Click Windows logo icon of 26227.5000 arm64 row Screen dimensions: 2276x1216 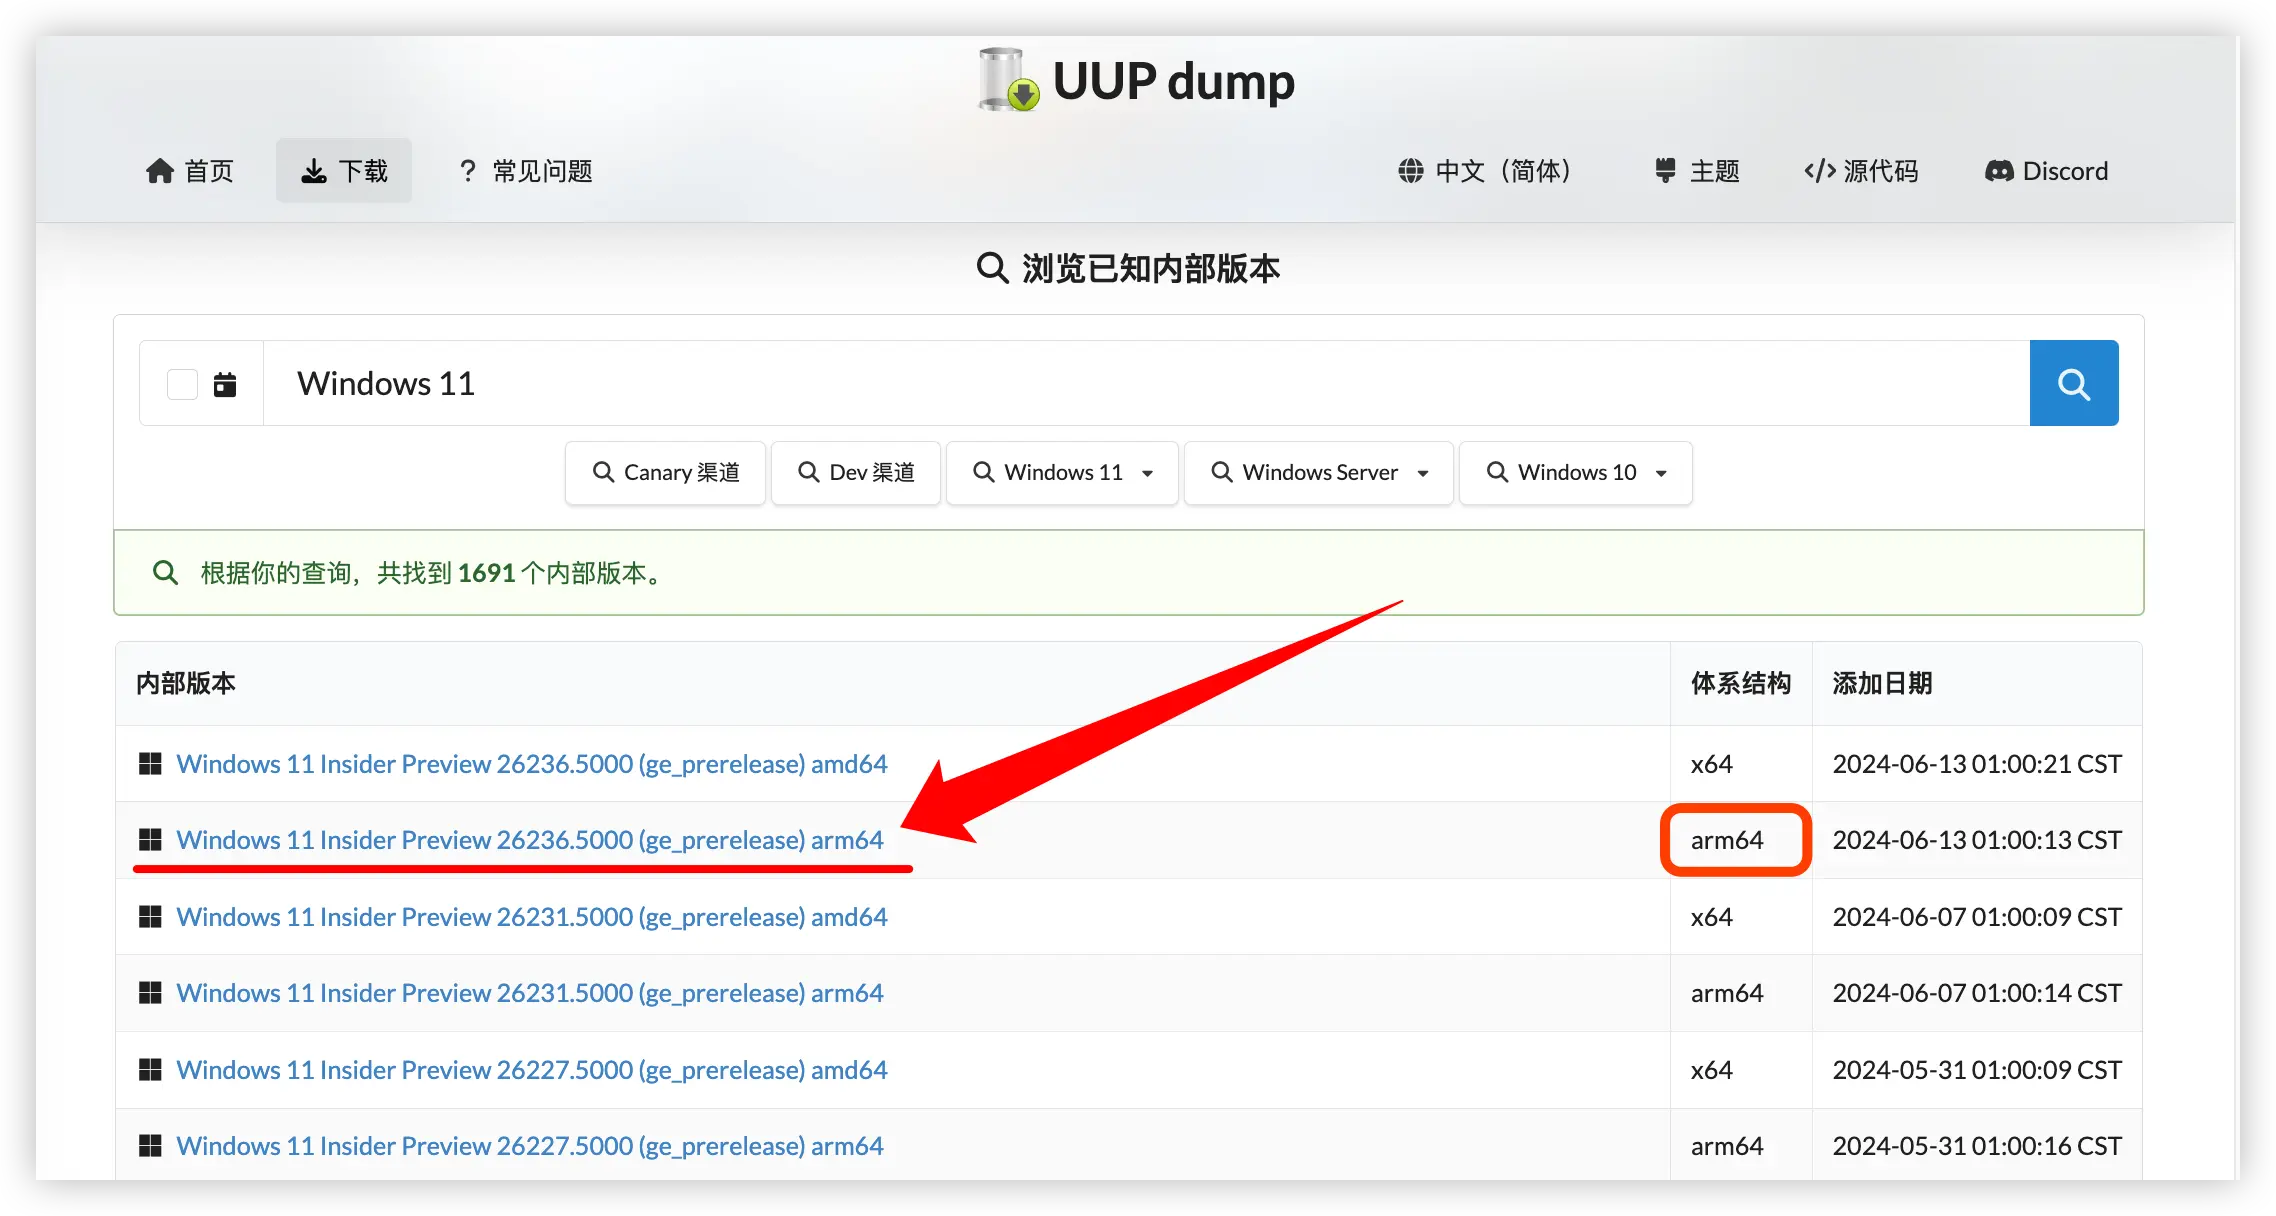click(x=150, y=1146)
